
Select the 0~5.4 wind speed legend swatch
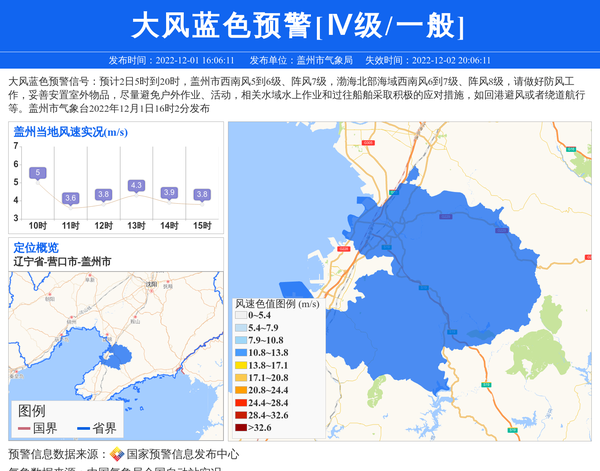pos(240,316)
